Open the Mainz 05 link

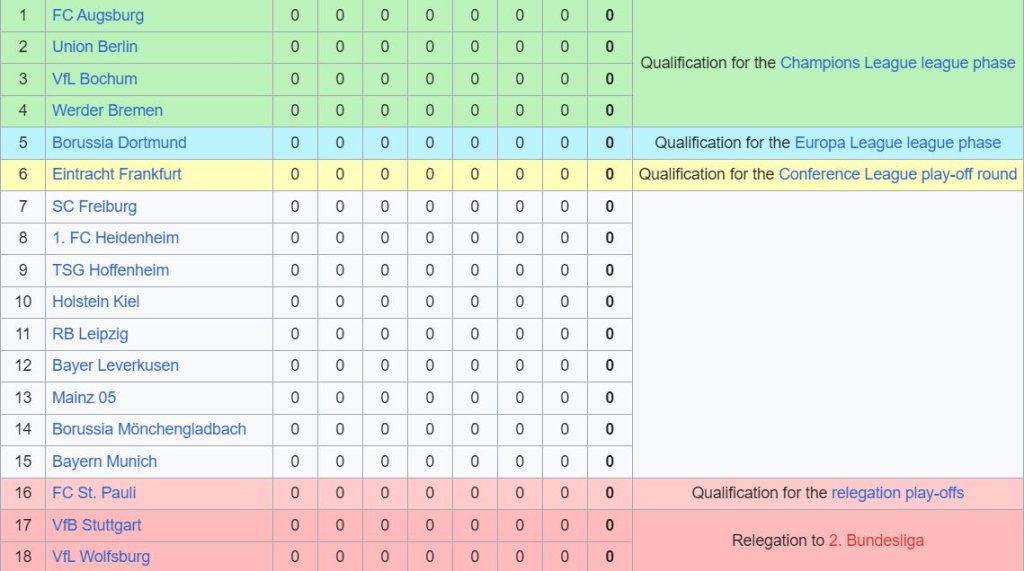pos(84,398)
